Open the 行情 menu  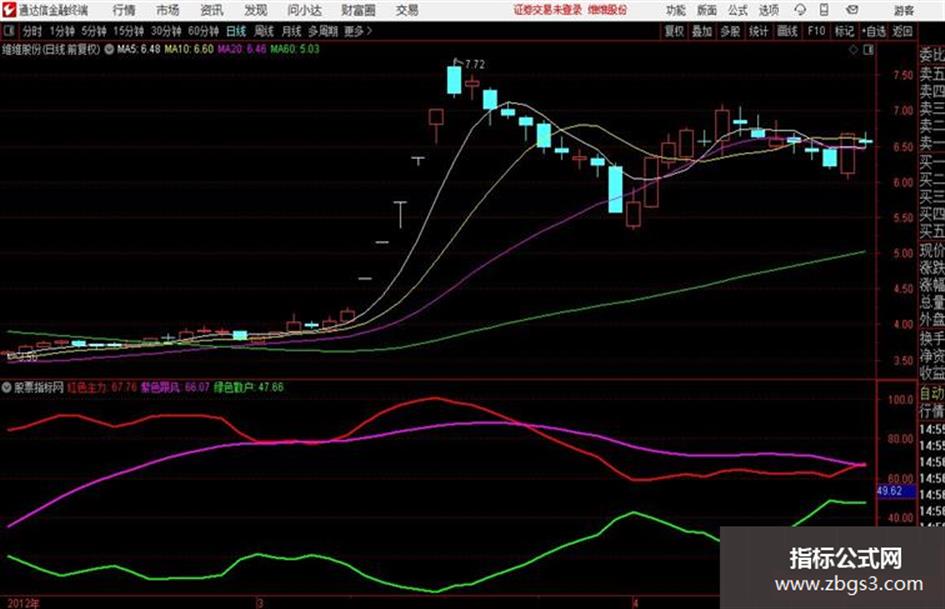coord(124,10)
